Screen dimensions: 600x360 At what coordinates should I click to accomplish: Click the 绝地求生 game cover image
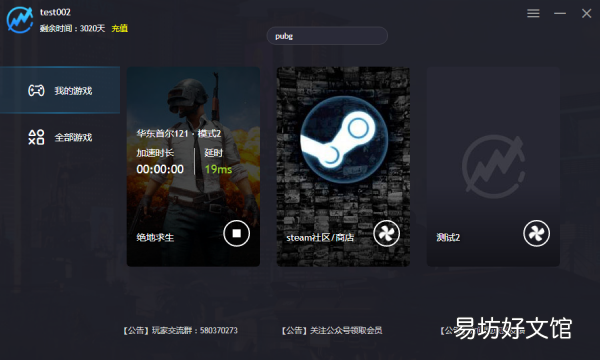click(x=193, y=167)
